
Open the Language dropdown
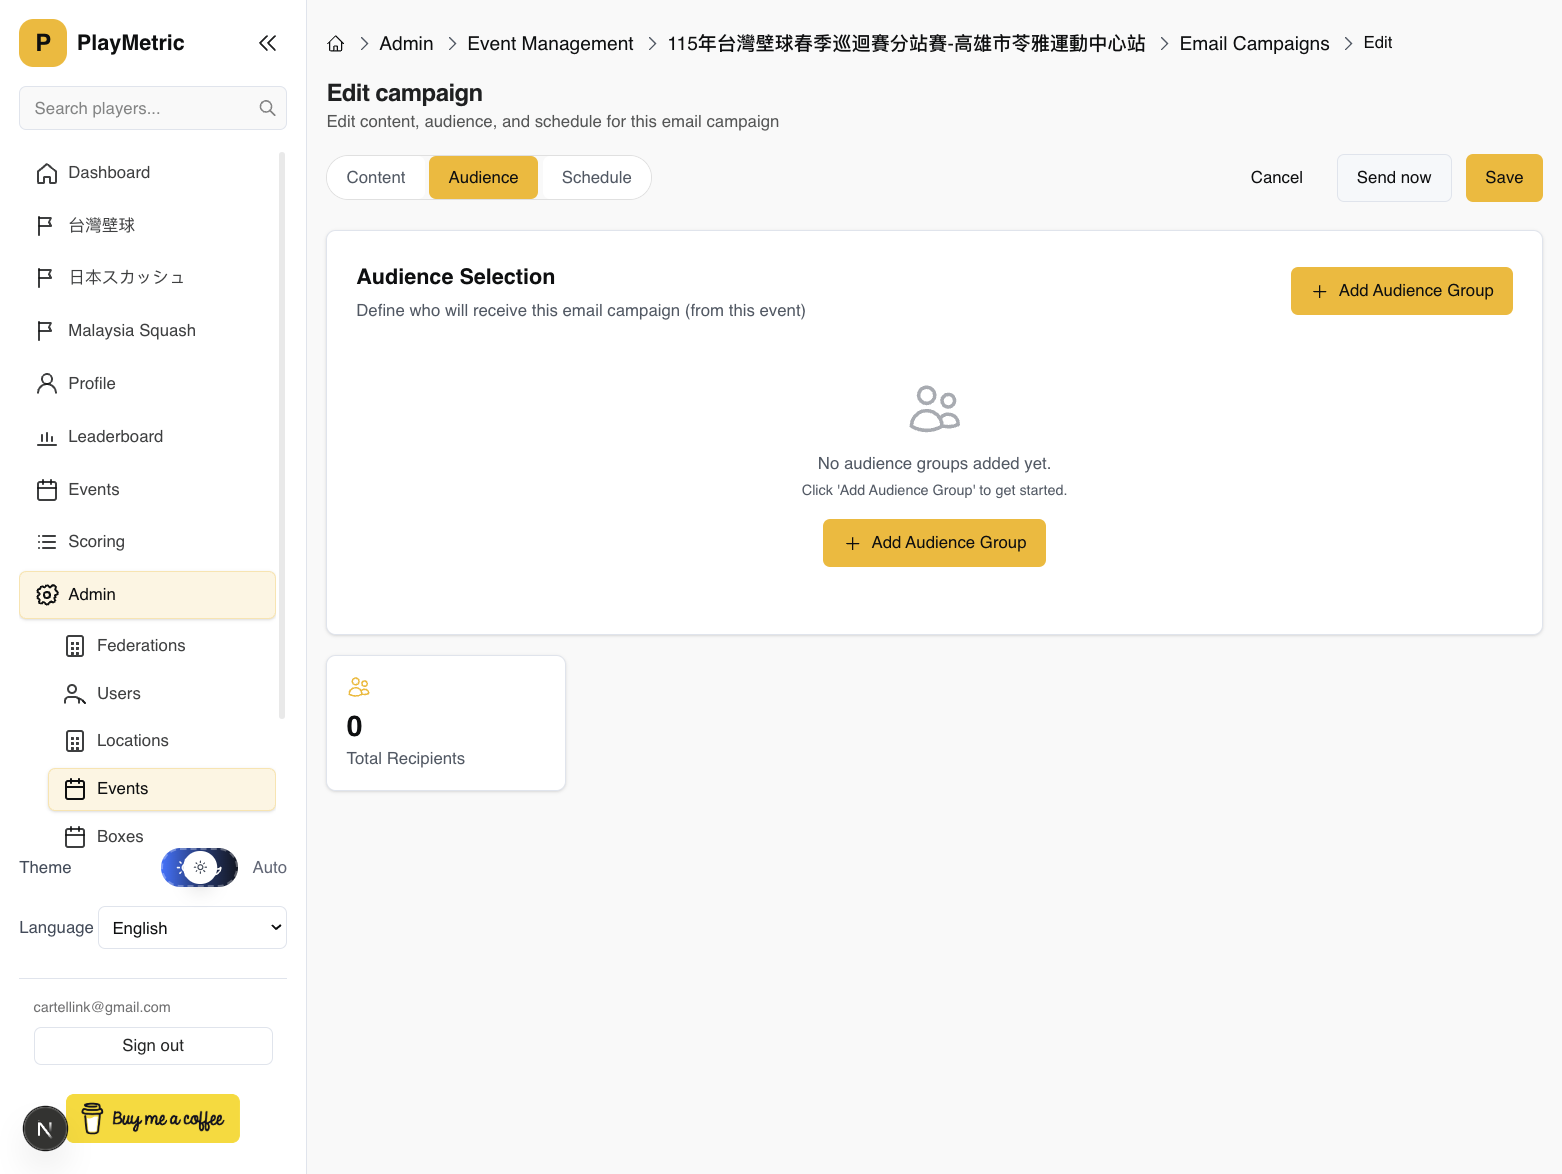pyautogui.click(x=193, y=928)
